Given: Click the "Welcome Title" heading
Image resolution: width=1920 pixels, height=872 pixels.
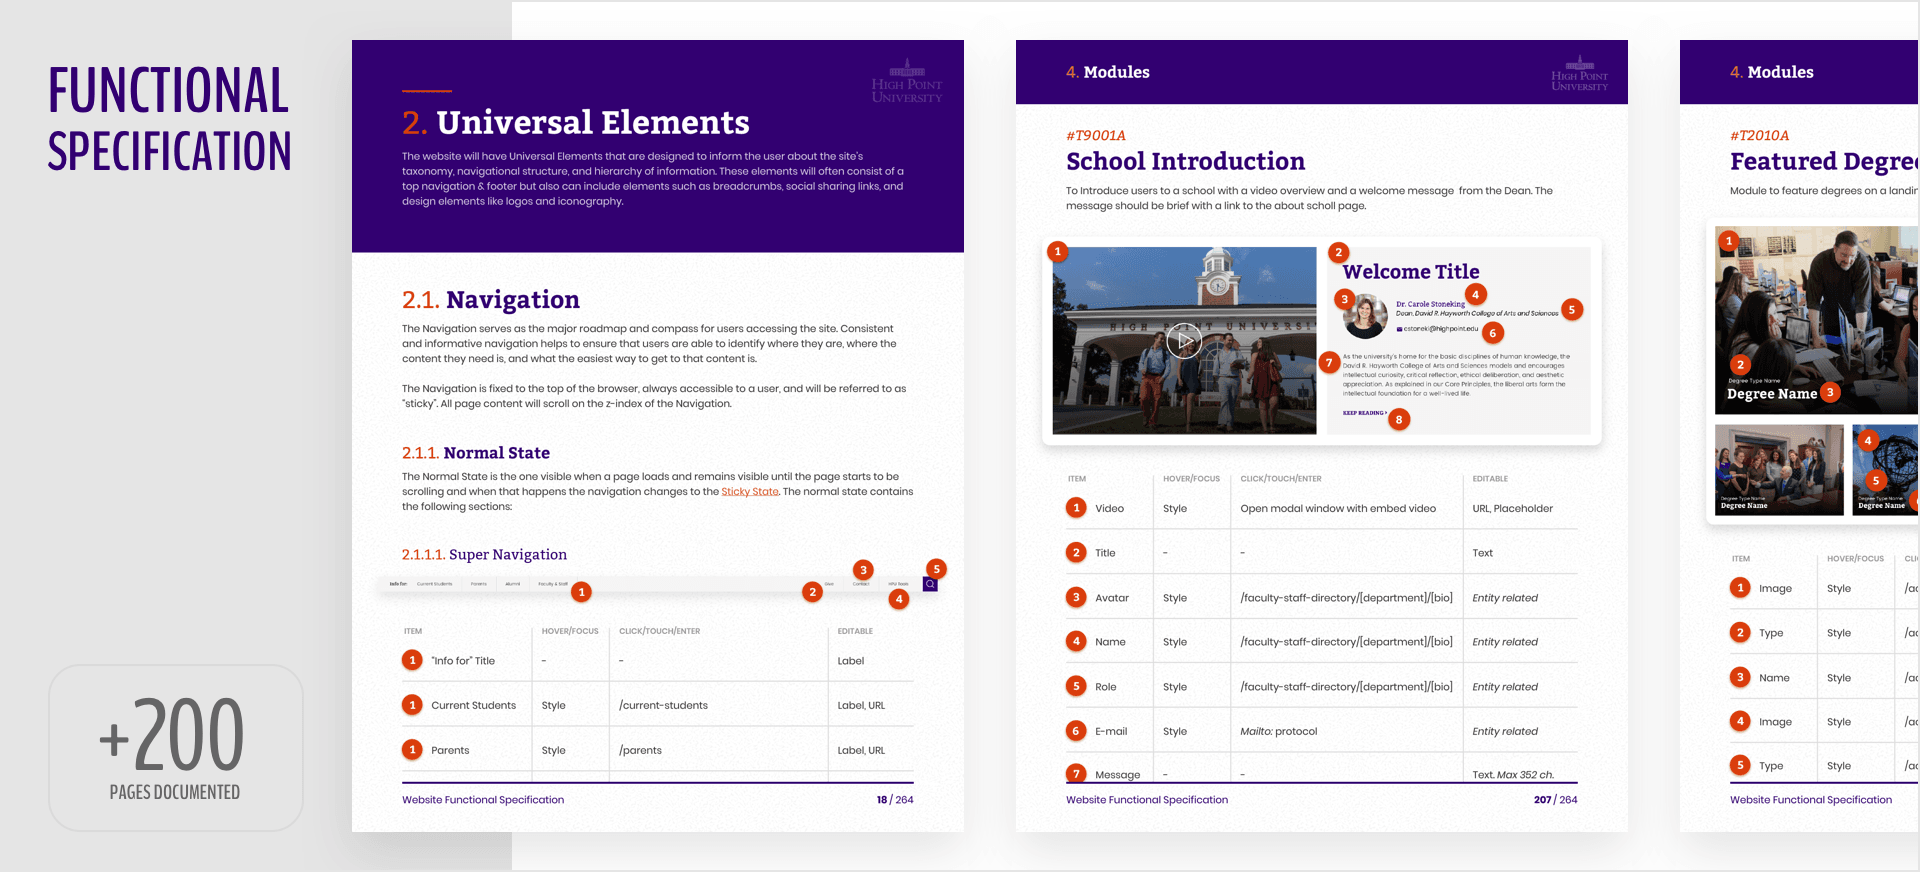Looking at the screenshot, I should [1411, 272].
